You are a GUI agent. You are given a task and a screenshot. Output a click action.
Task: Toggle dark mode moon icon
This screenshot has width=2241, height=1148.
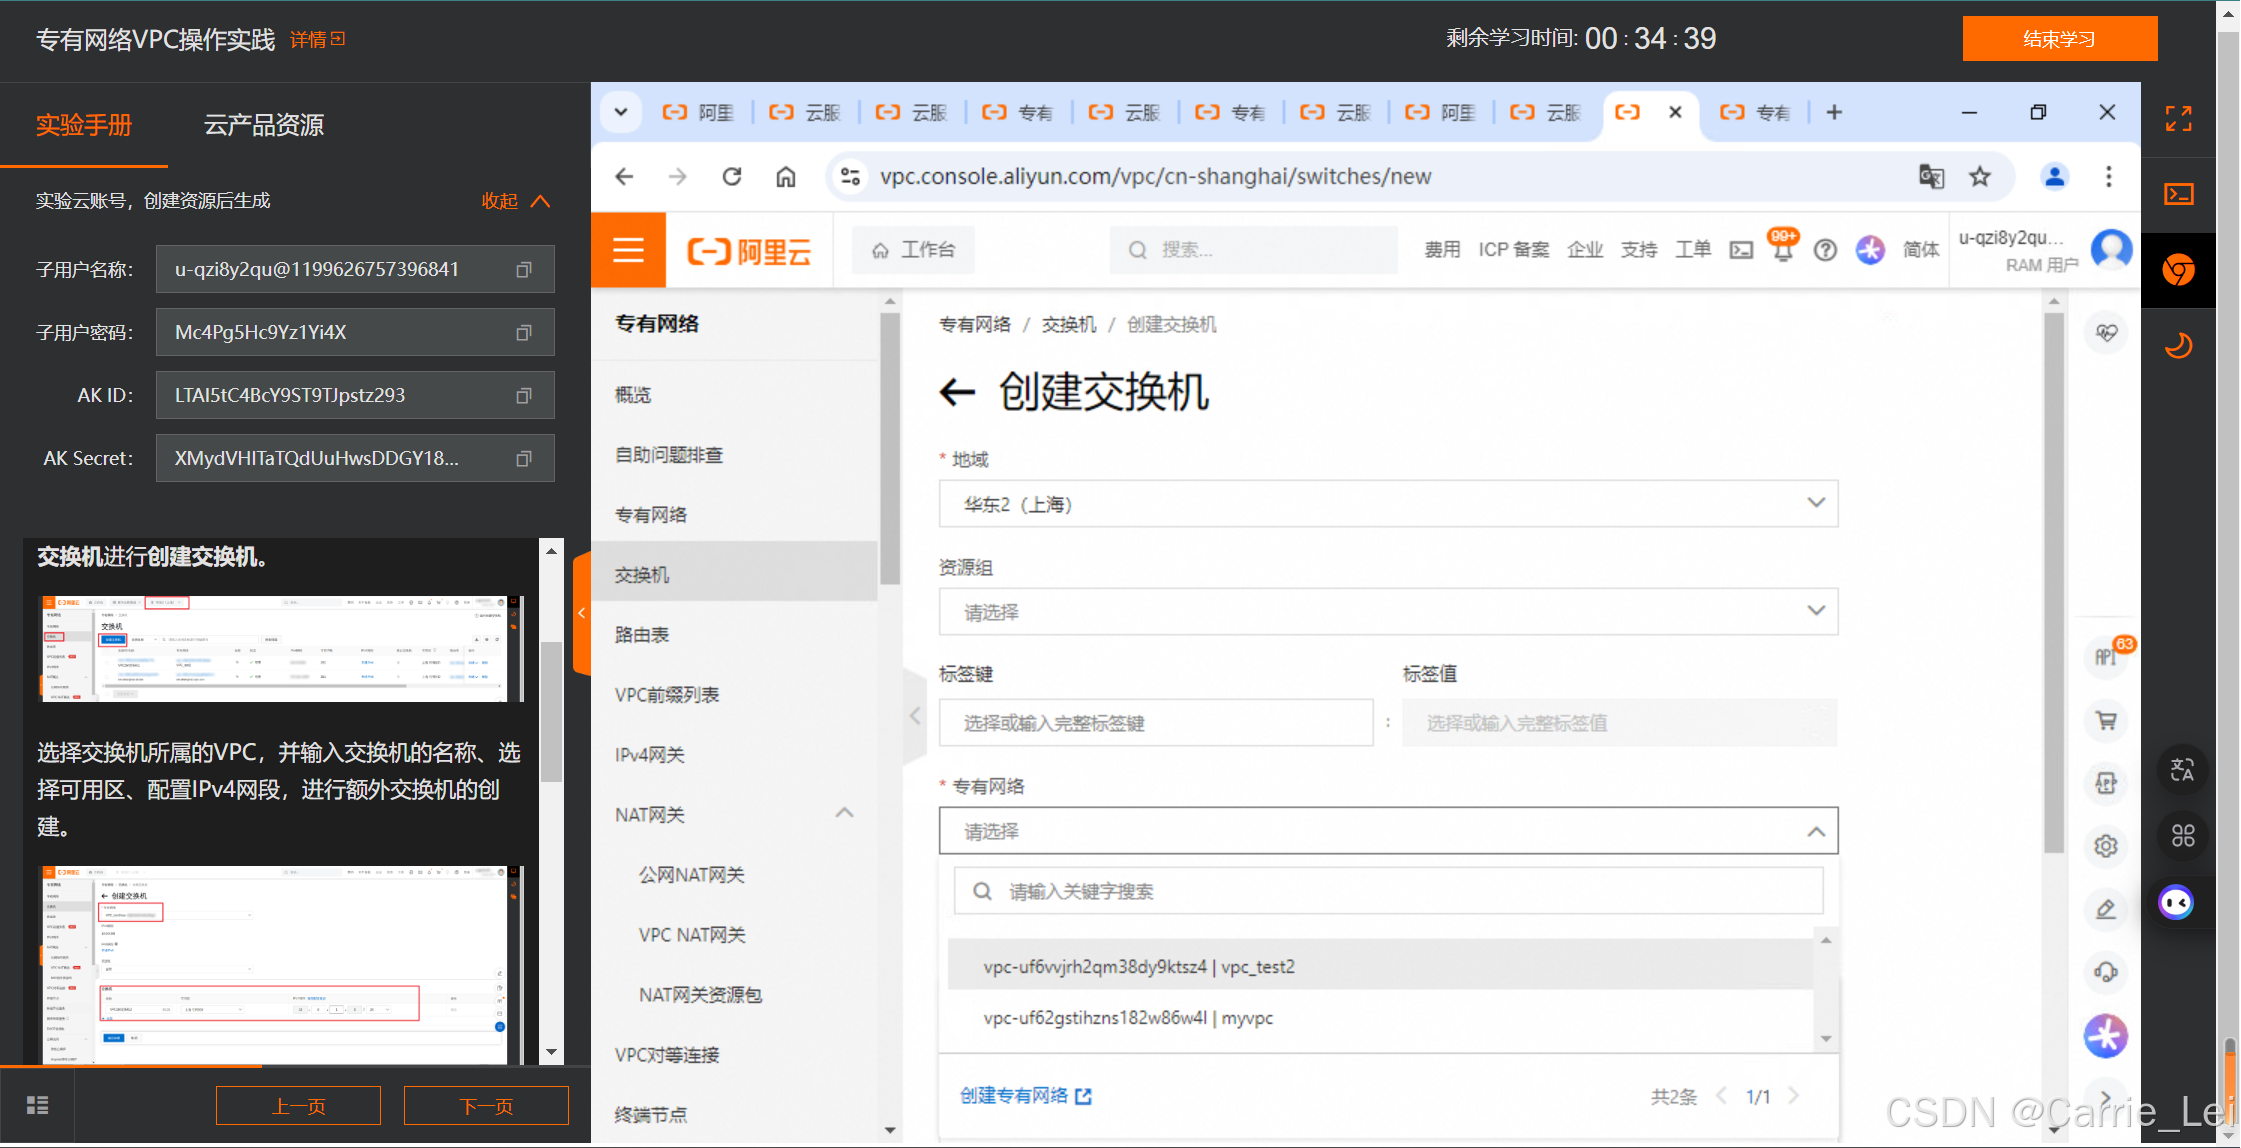[x=2179, y=346]
